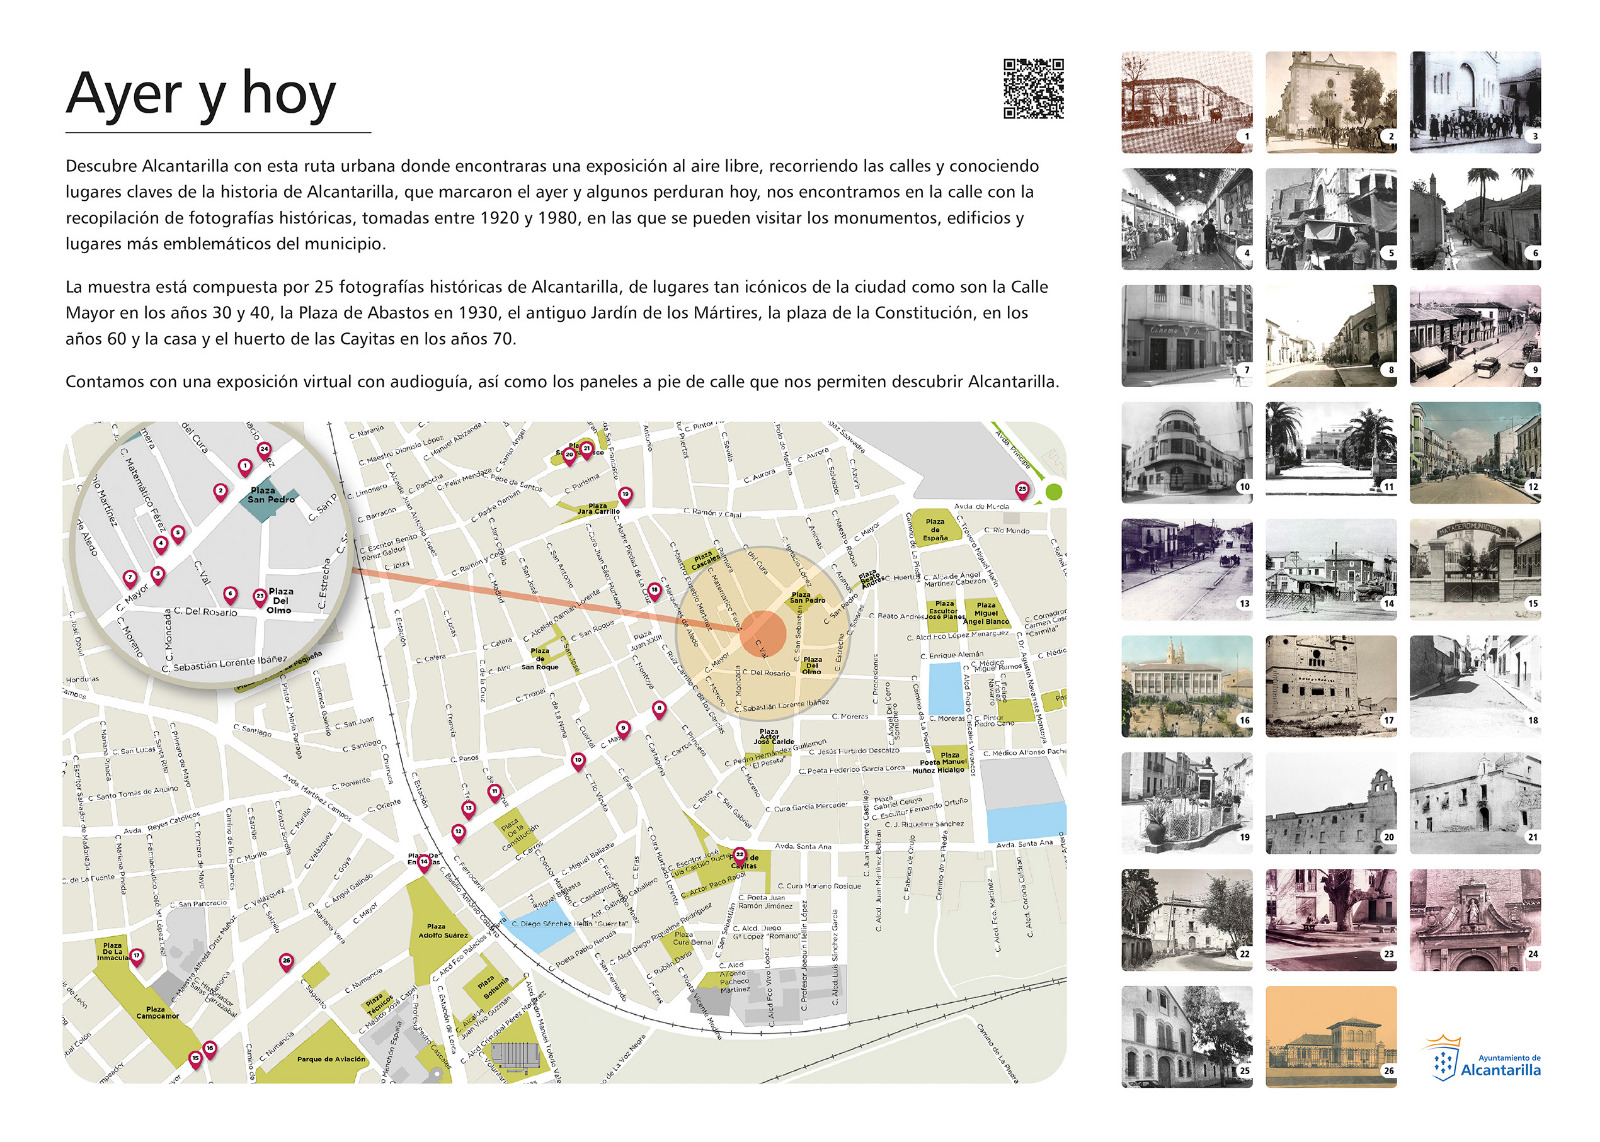1600x1142 pixels.
Task: Open historical photo thumbnail number 4
Action: pyautogui.click(x=1187, y=219)
